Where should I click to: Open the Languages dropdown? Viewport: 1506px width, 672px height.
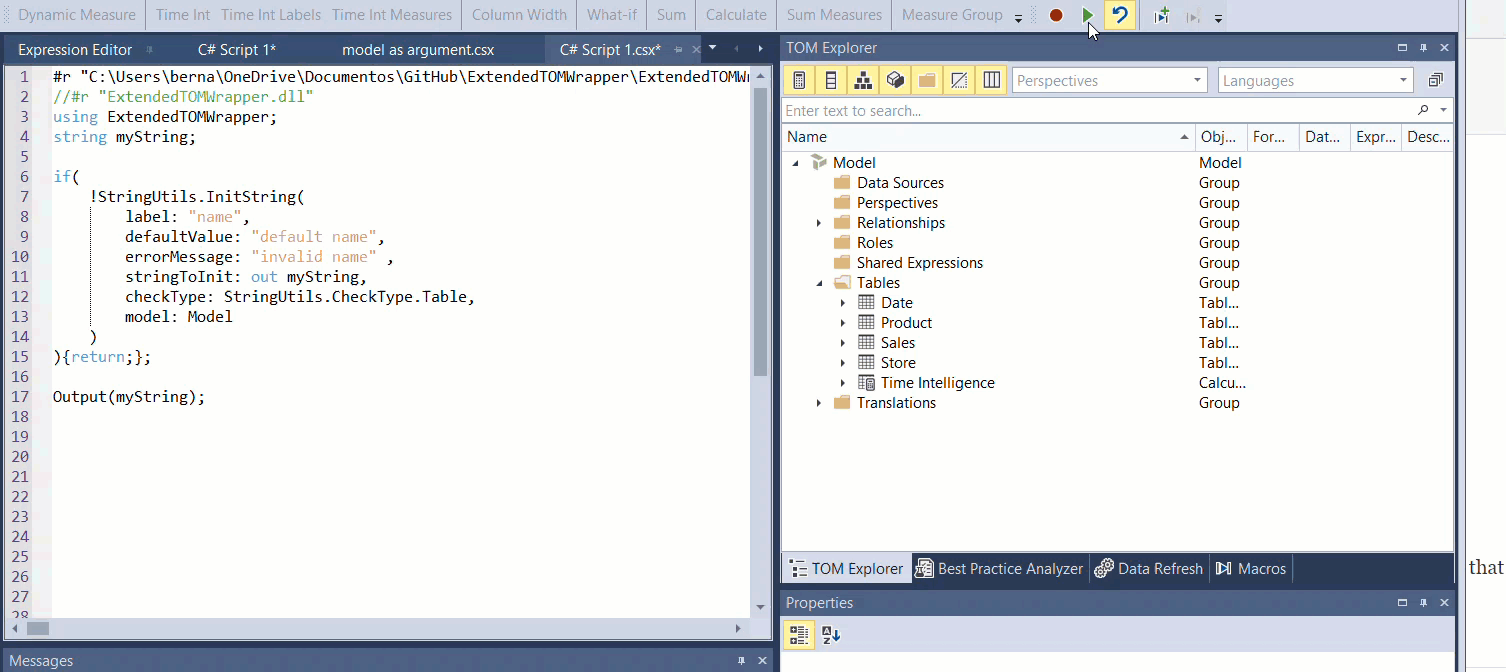[1314, 81]
